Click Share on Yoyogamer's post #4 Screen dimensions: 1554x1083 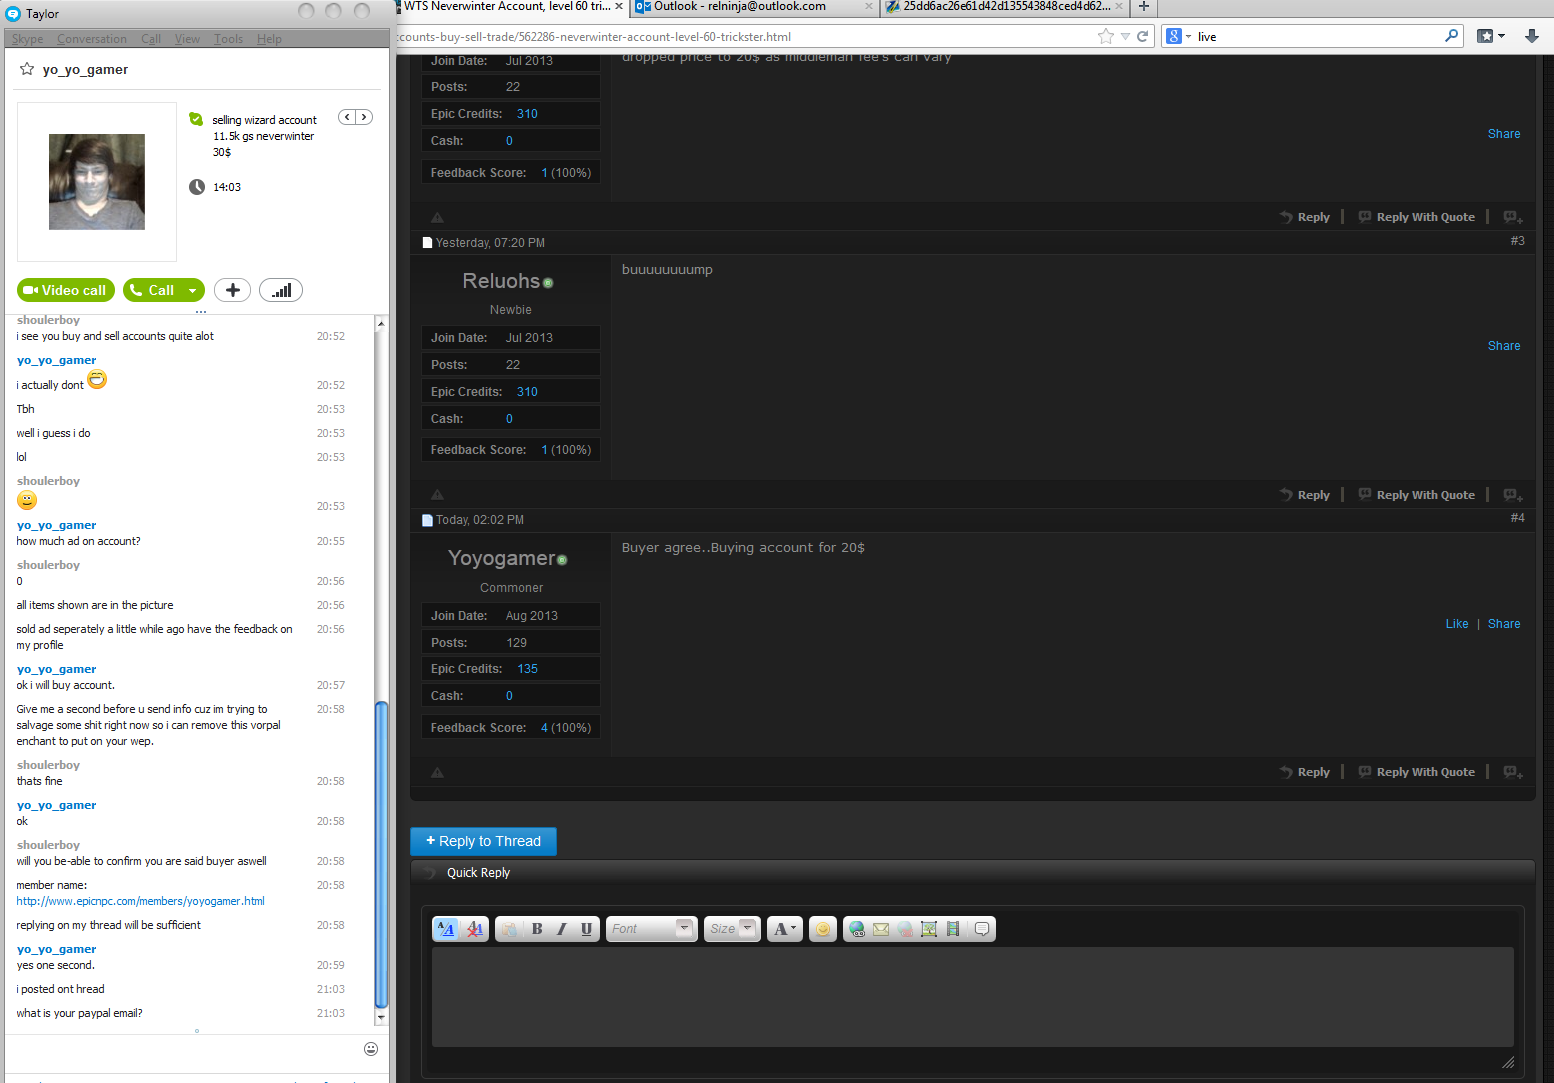point(1504,624)
